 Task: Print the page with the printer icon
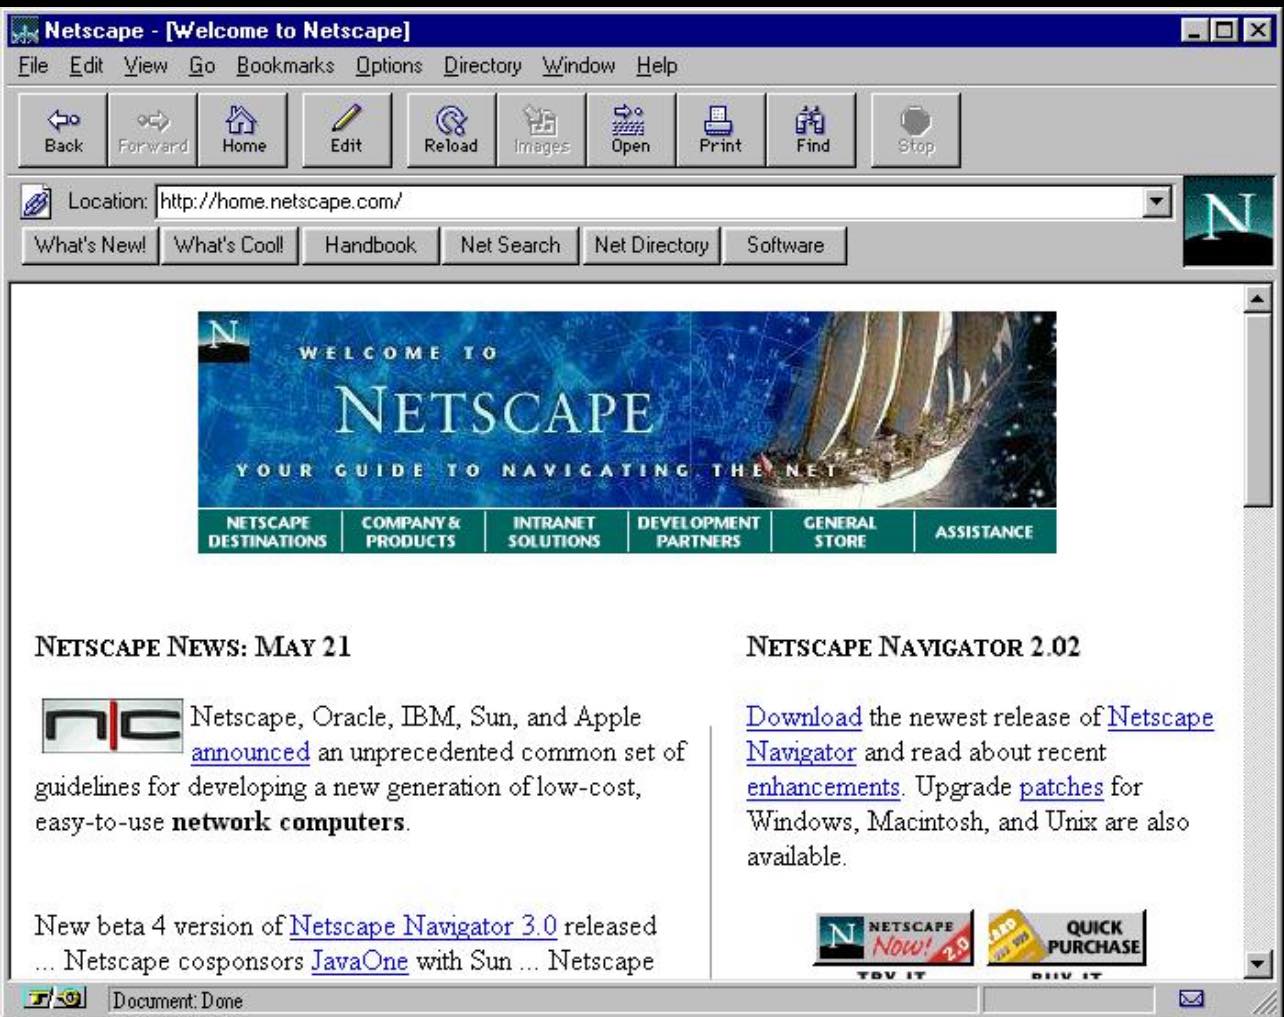click(x=721, y=130)
